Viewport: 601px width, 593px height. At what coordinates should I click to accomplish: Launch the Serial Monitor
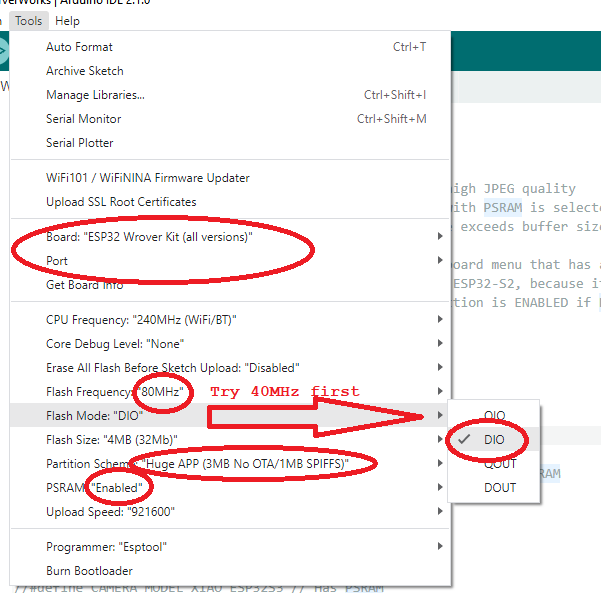point(230,119)
